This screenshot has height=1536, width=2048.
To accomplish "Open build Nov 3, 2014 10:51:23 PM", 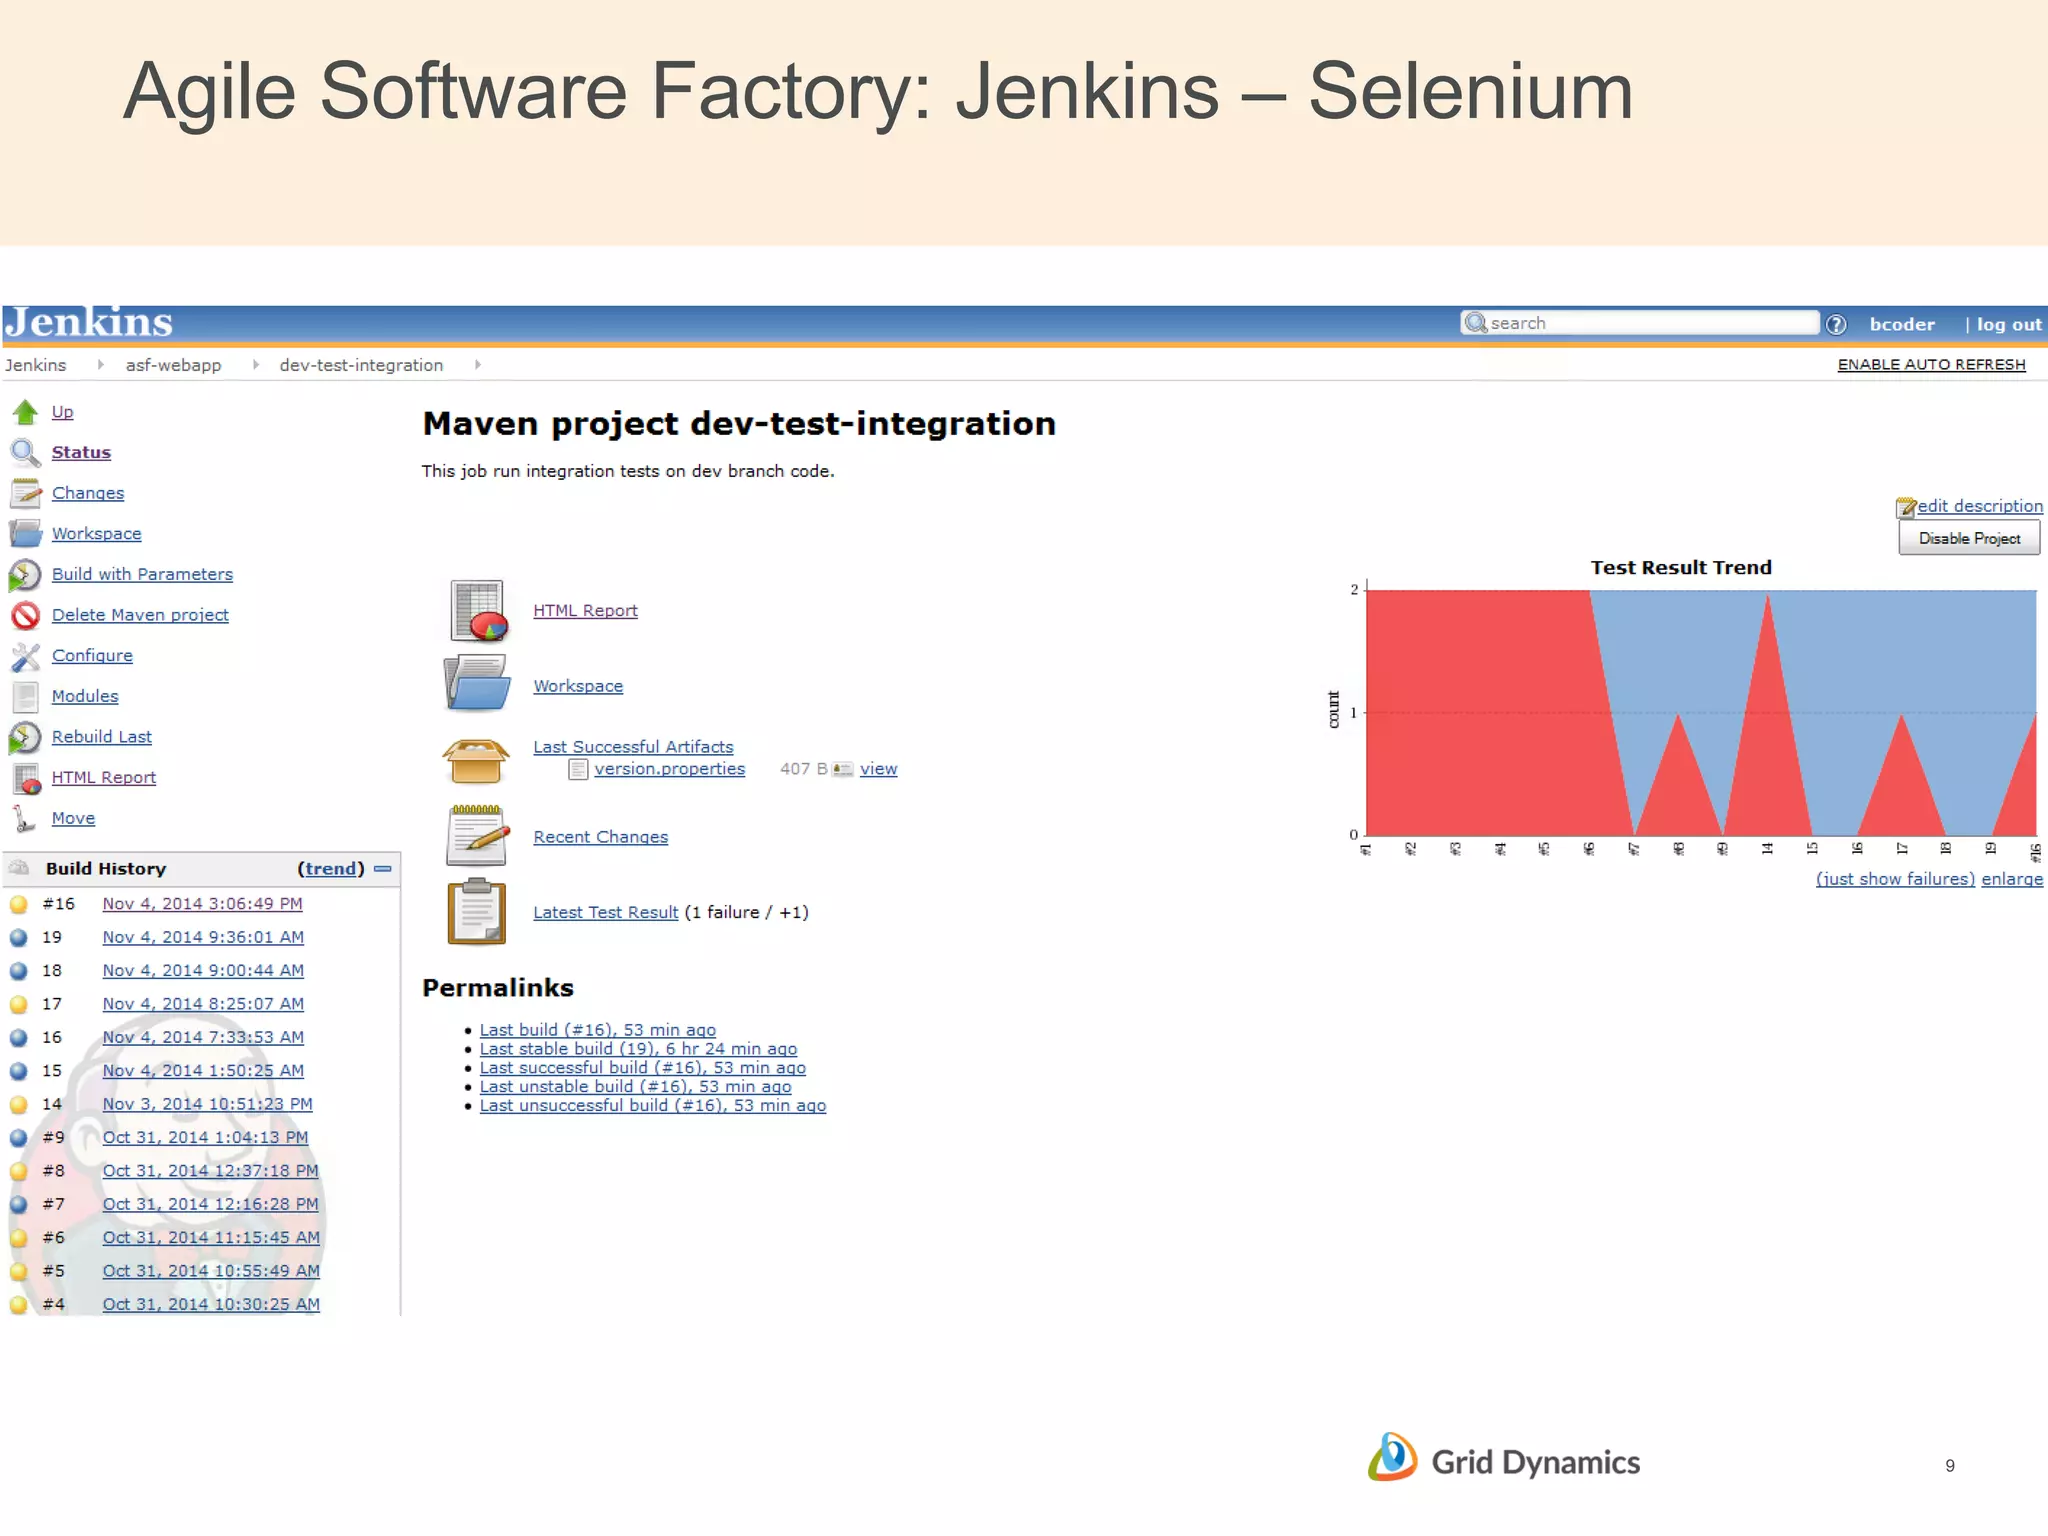I will [x=207, y=1104].
